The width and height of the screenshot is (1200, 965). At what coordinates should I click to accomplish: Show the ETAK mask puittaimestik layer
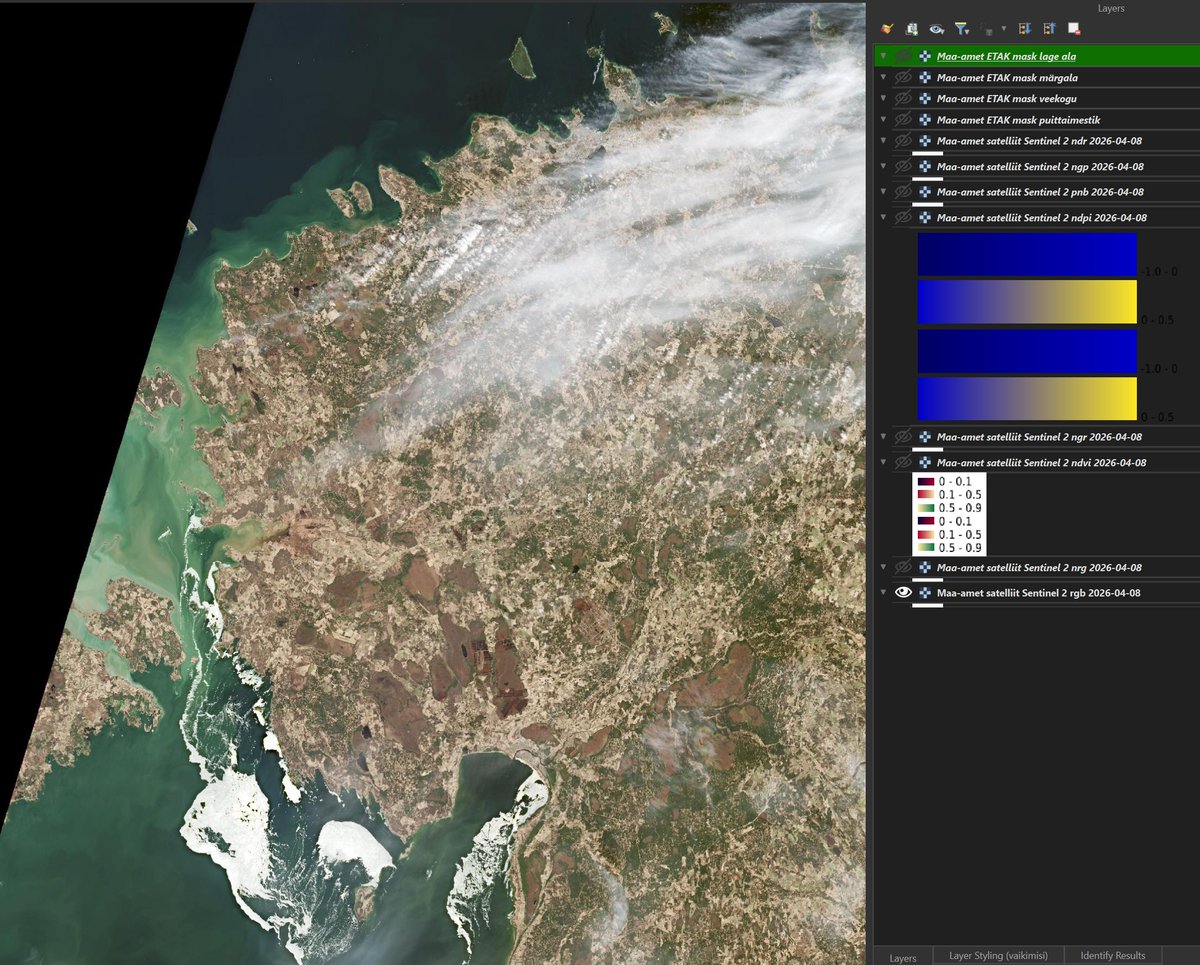tap(903, 119)
